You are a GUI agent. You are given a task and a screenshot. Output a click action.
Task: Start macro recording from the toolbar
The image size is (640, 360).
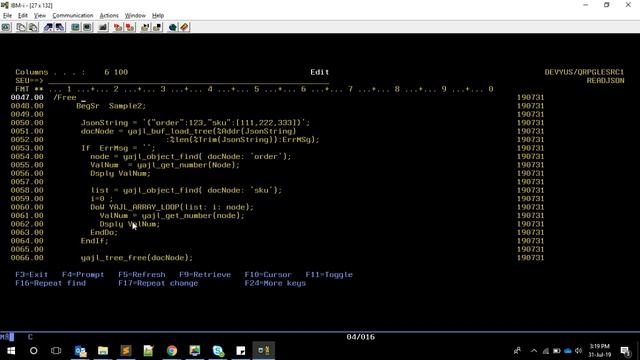click(118, 27)
